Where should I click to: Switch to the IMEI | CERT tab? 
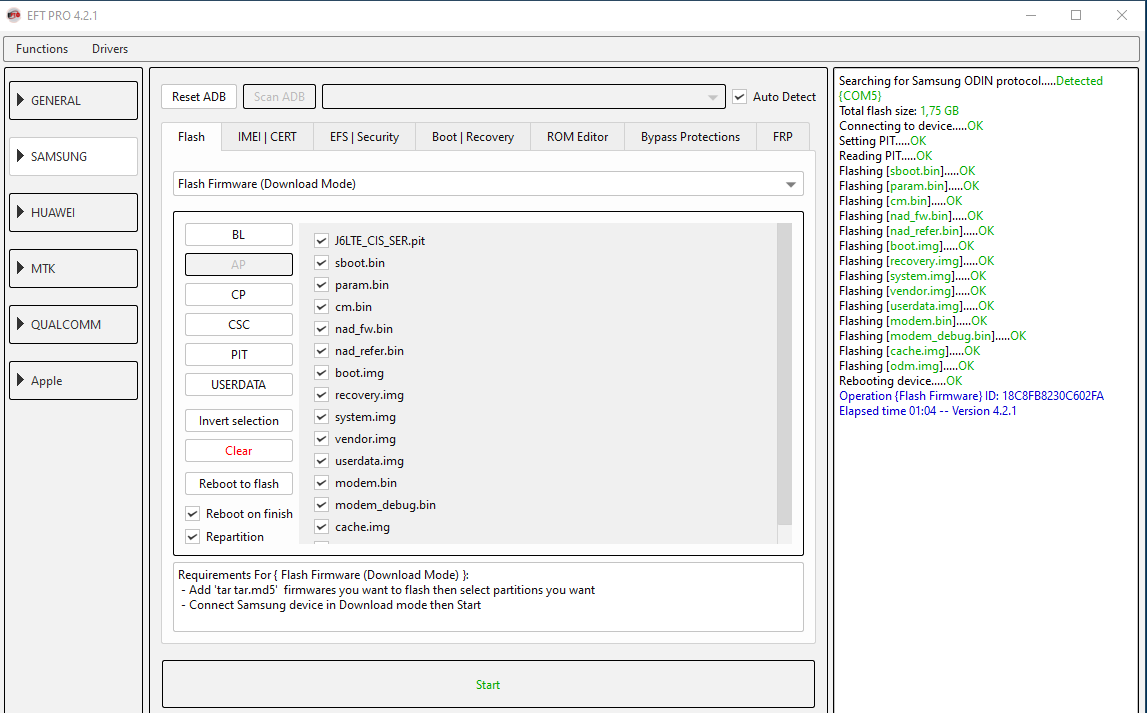coord(267,137)
